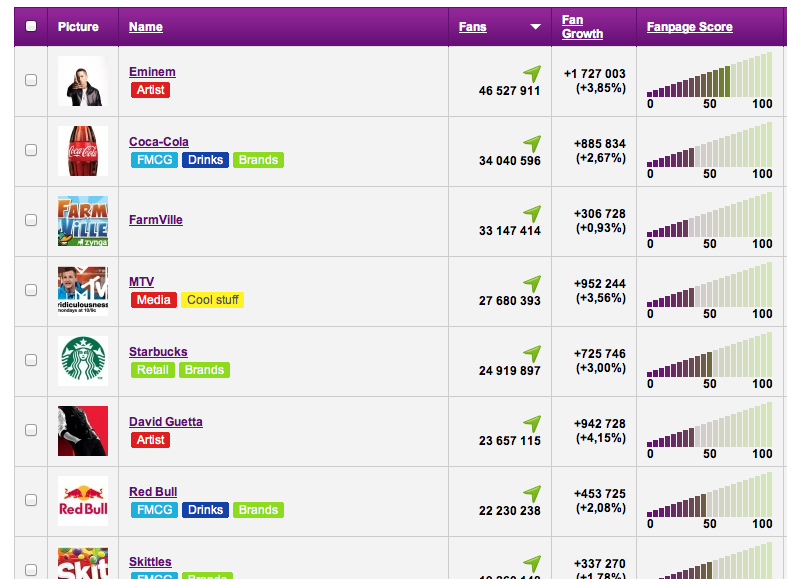Click the Artist tag under David Guetta
This screenshot has width=787, height=579.
point(150,440)
